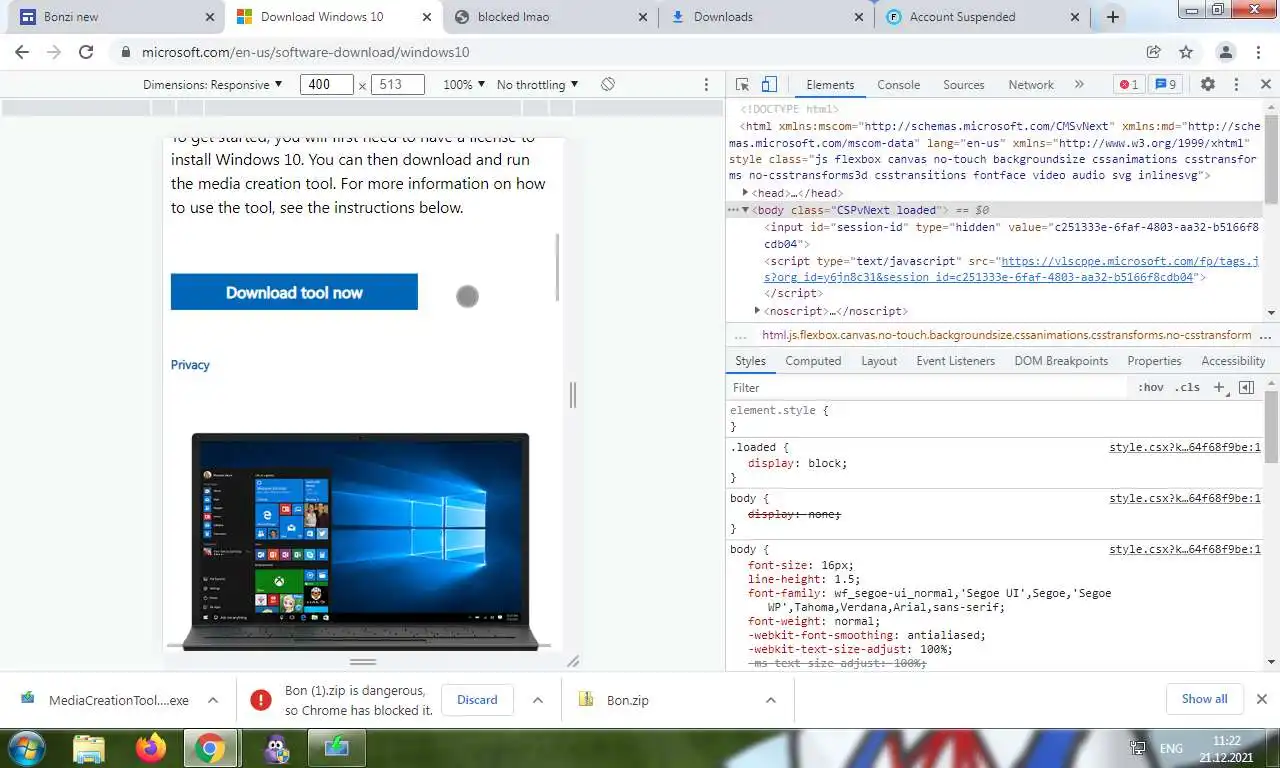Collapse the body element node

pyautogui.click(x=745, y=210)
